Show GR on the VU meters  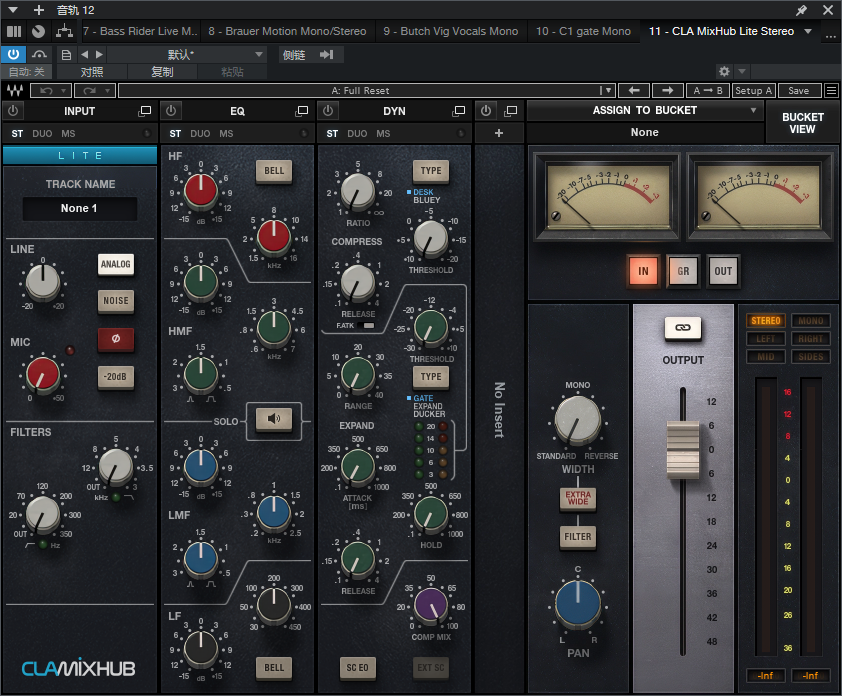click(x=683, y=271)
